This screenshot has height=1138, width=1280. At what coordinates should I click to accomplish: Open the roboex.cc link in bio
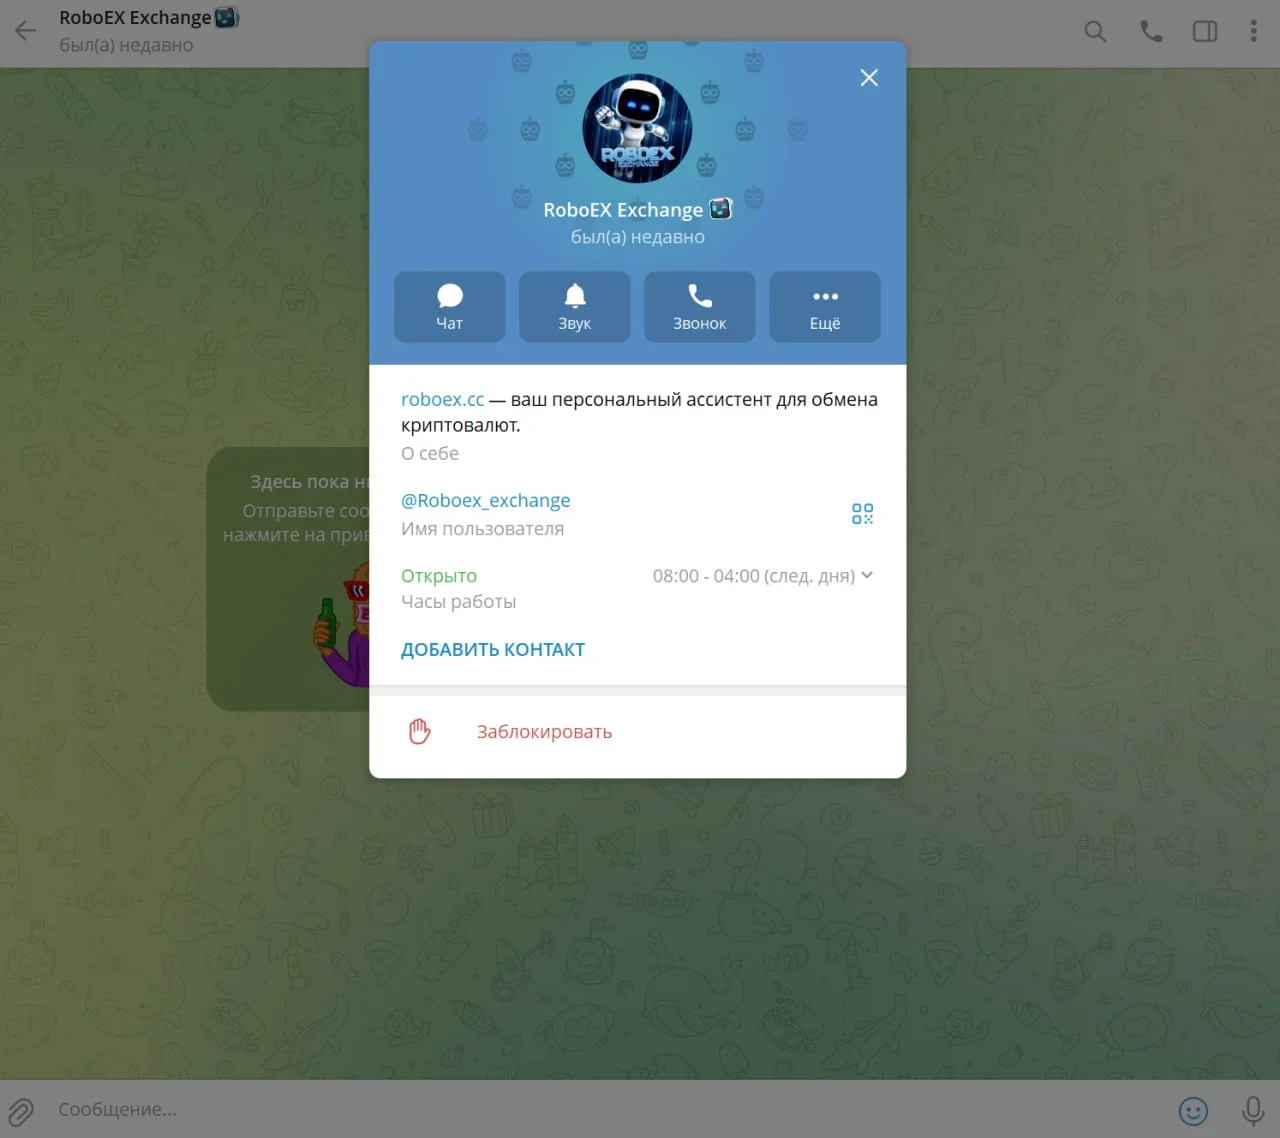(442, 399)
